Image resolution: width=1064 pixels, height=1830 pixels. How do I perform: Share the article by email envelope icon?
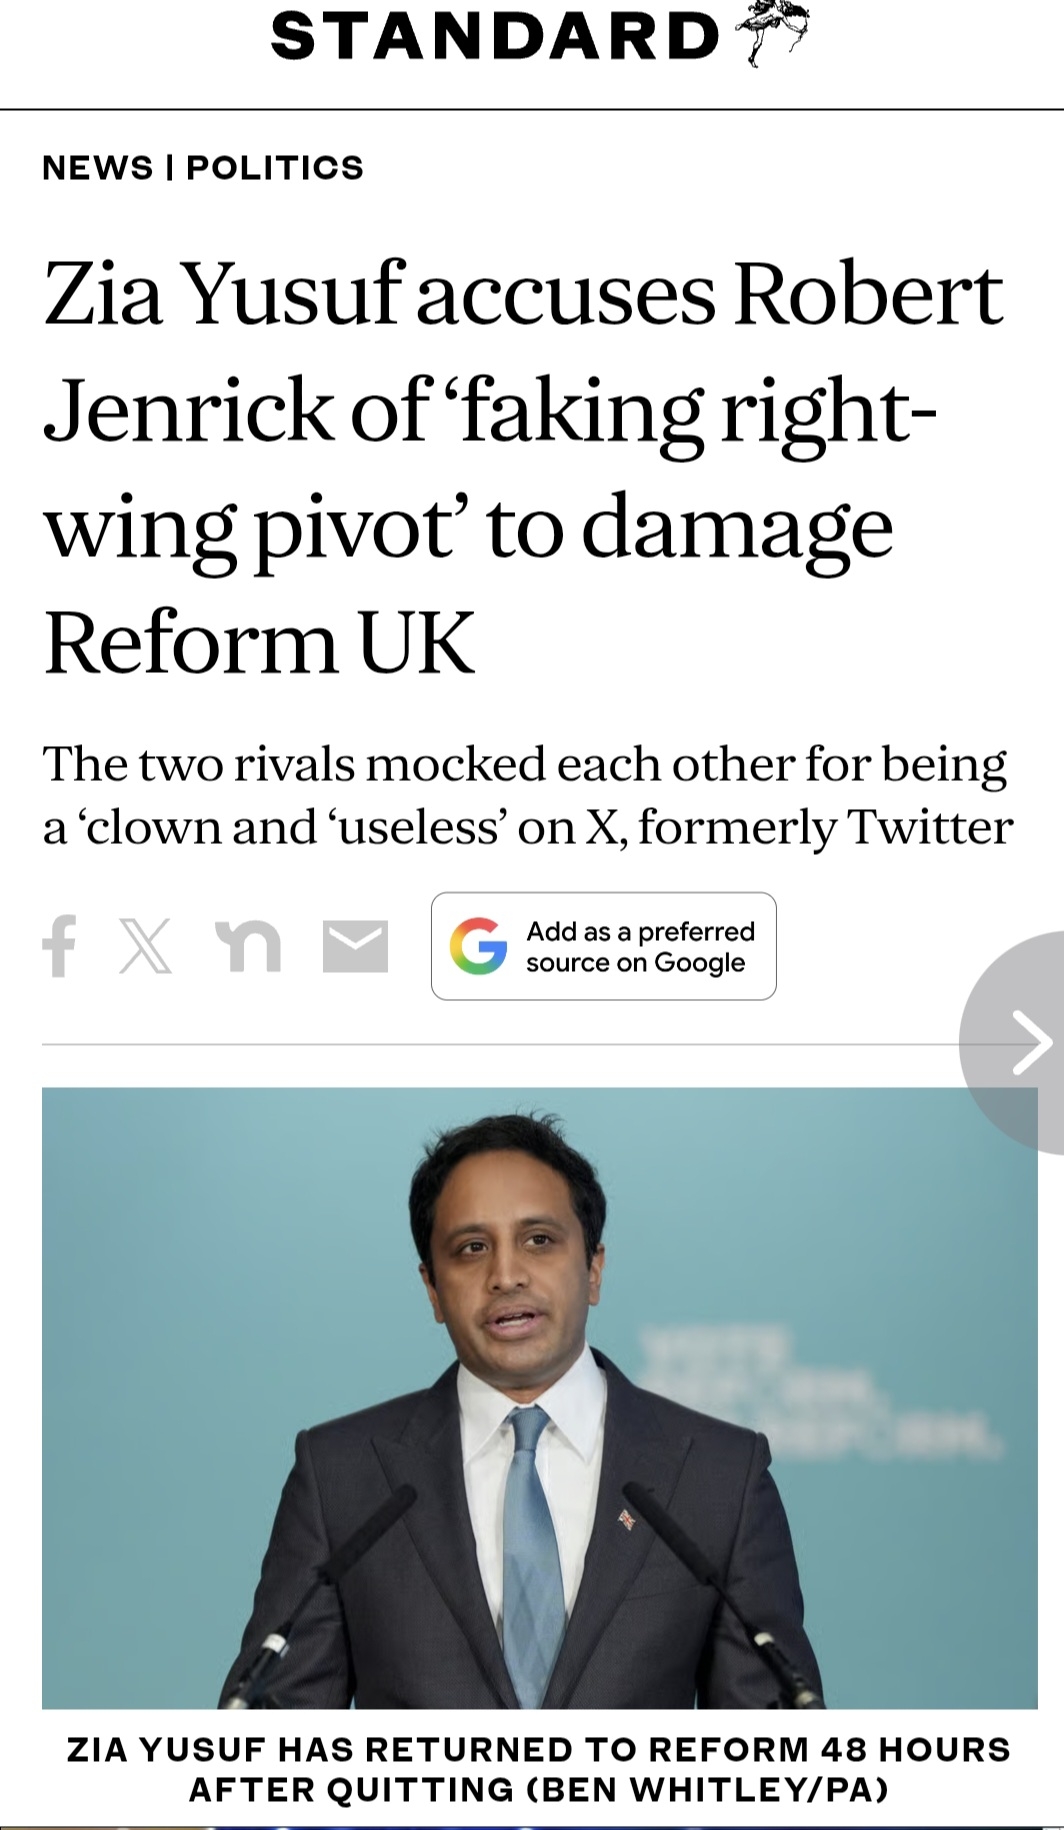[x=355, y=946]
